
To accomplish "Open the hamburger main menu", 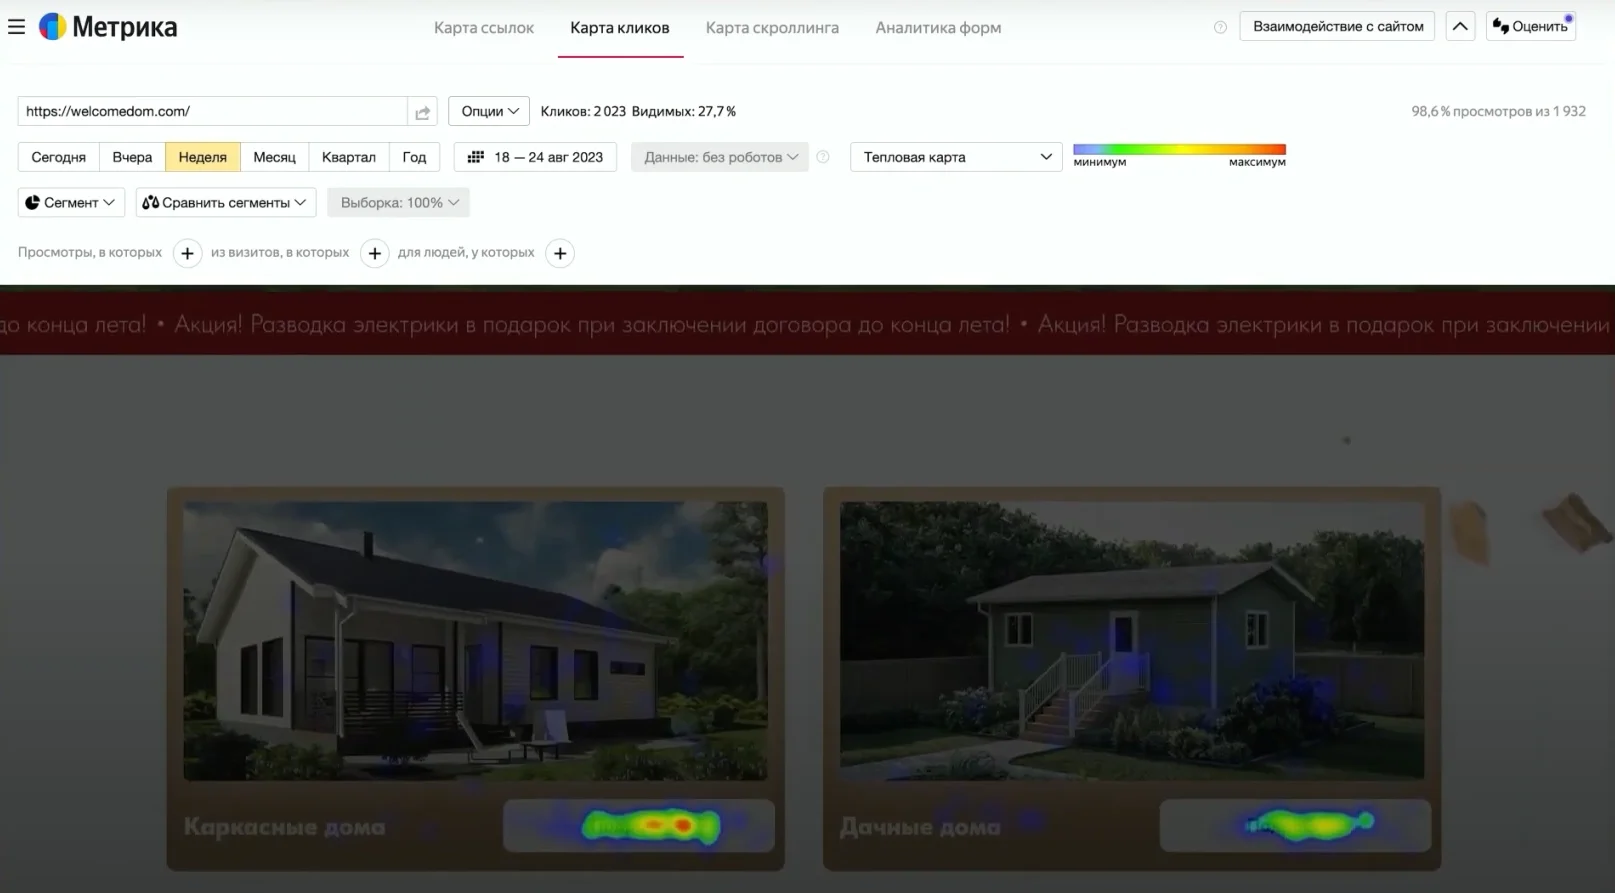I will point(16,27).
